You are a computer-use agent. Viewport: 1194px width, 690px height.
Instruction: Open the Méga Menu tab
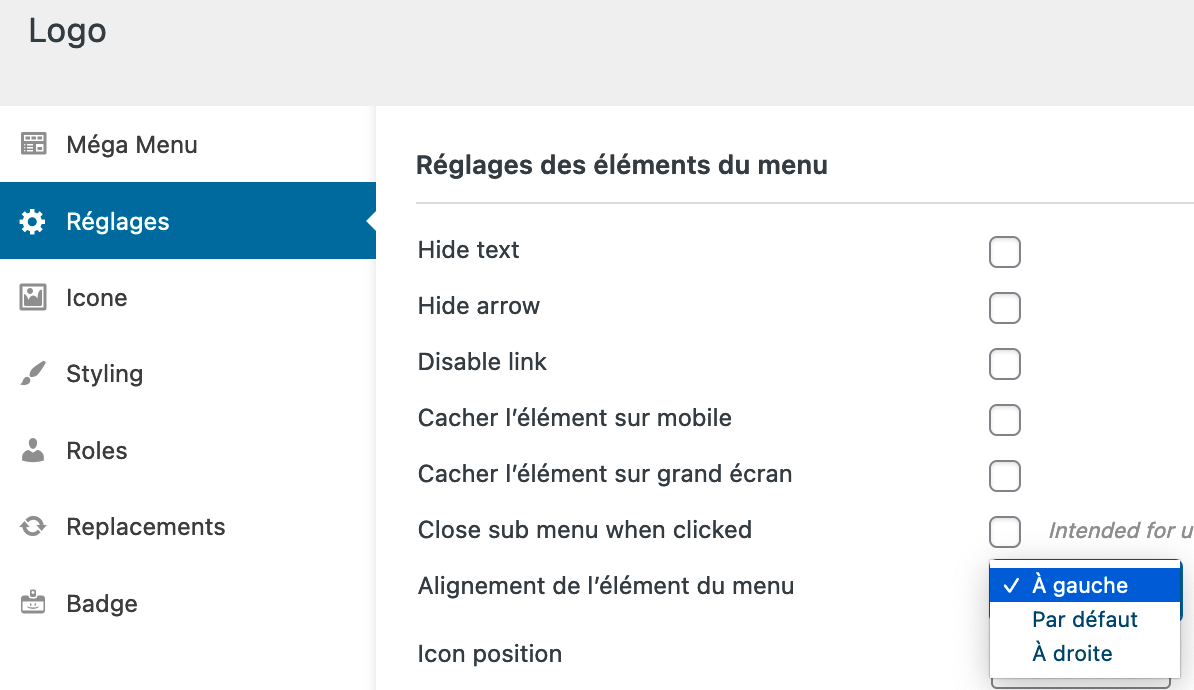[x=131, y=145]
